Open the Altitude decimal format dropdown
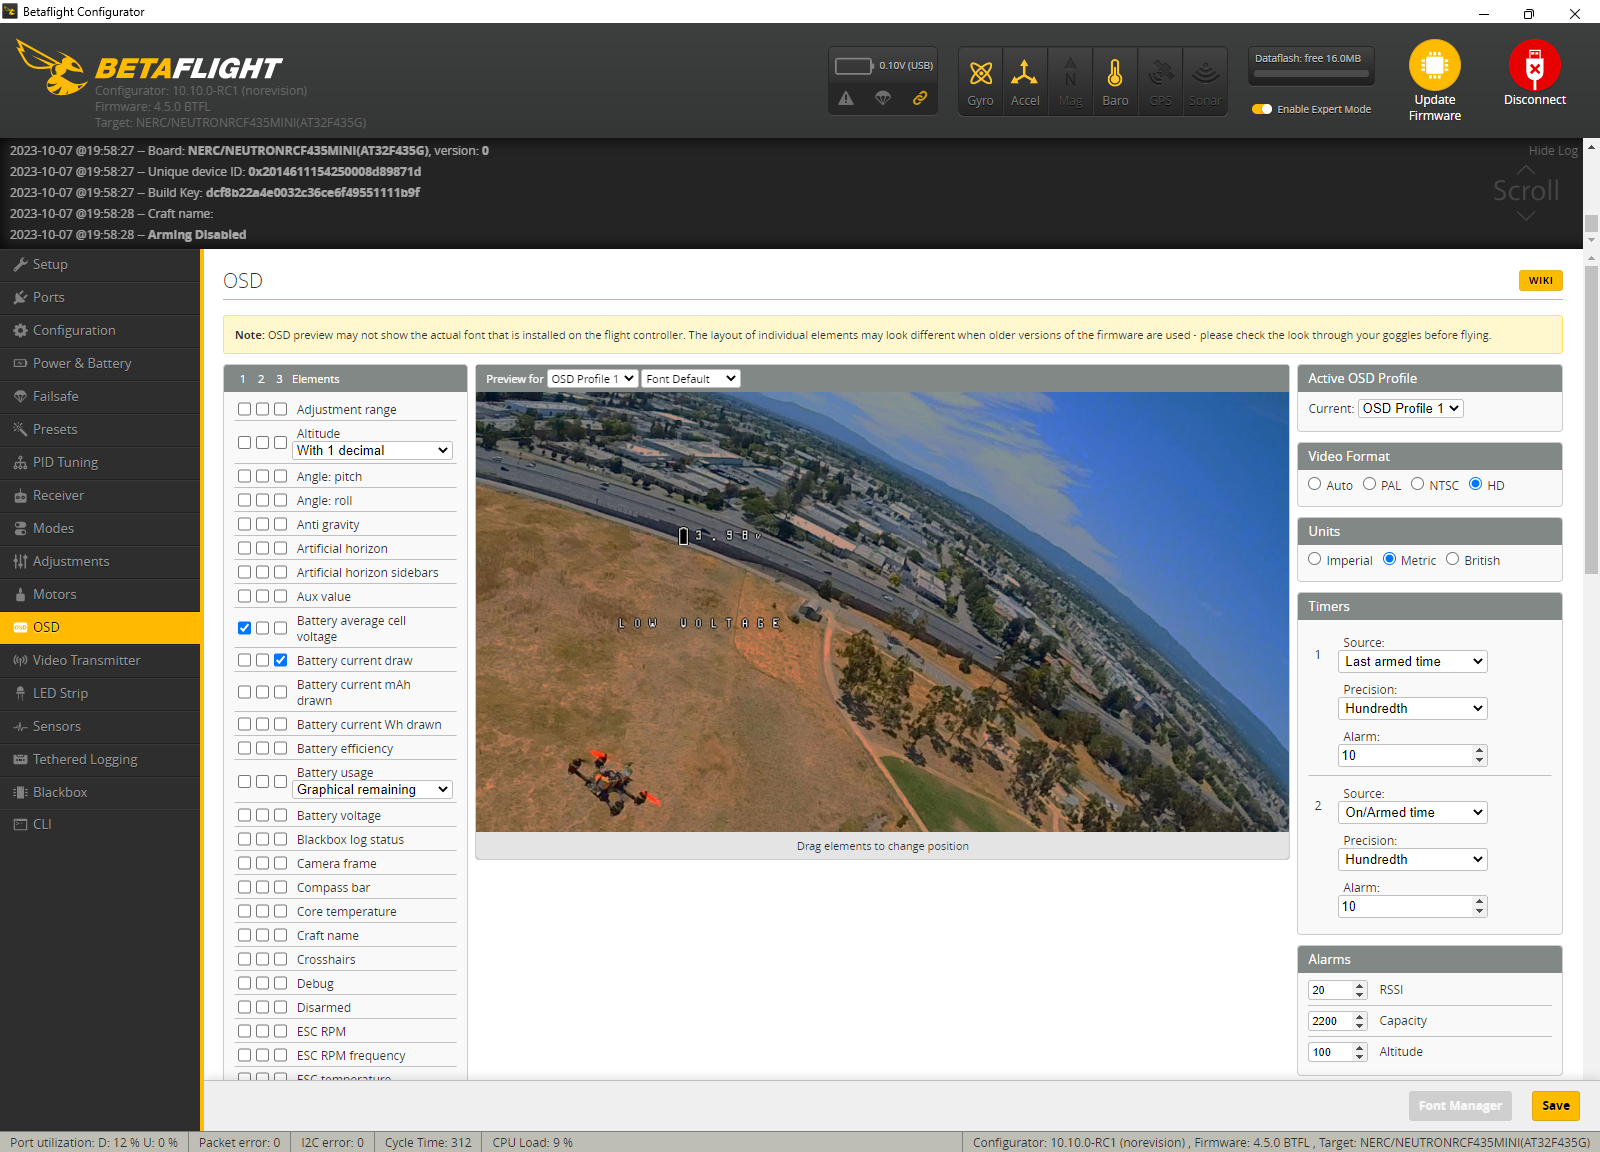The width and height of the screenshot is (1600, 1152). [x=371, y=450]
